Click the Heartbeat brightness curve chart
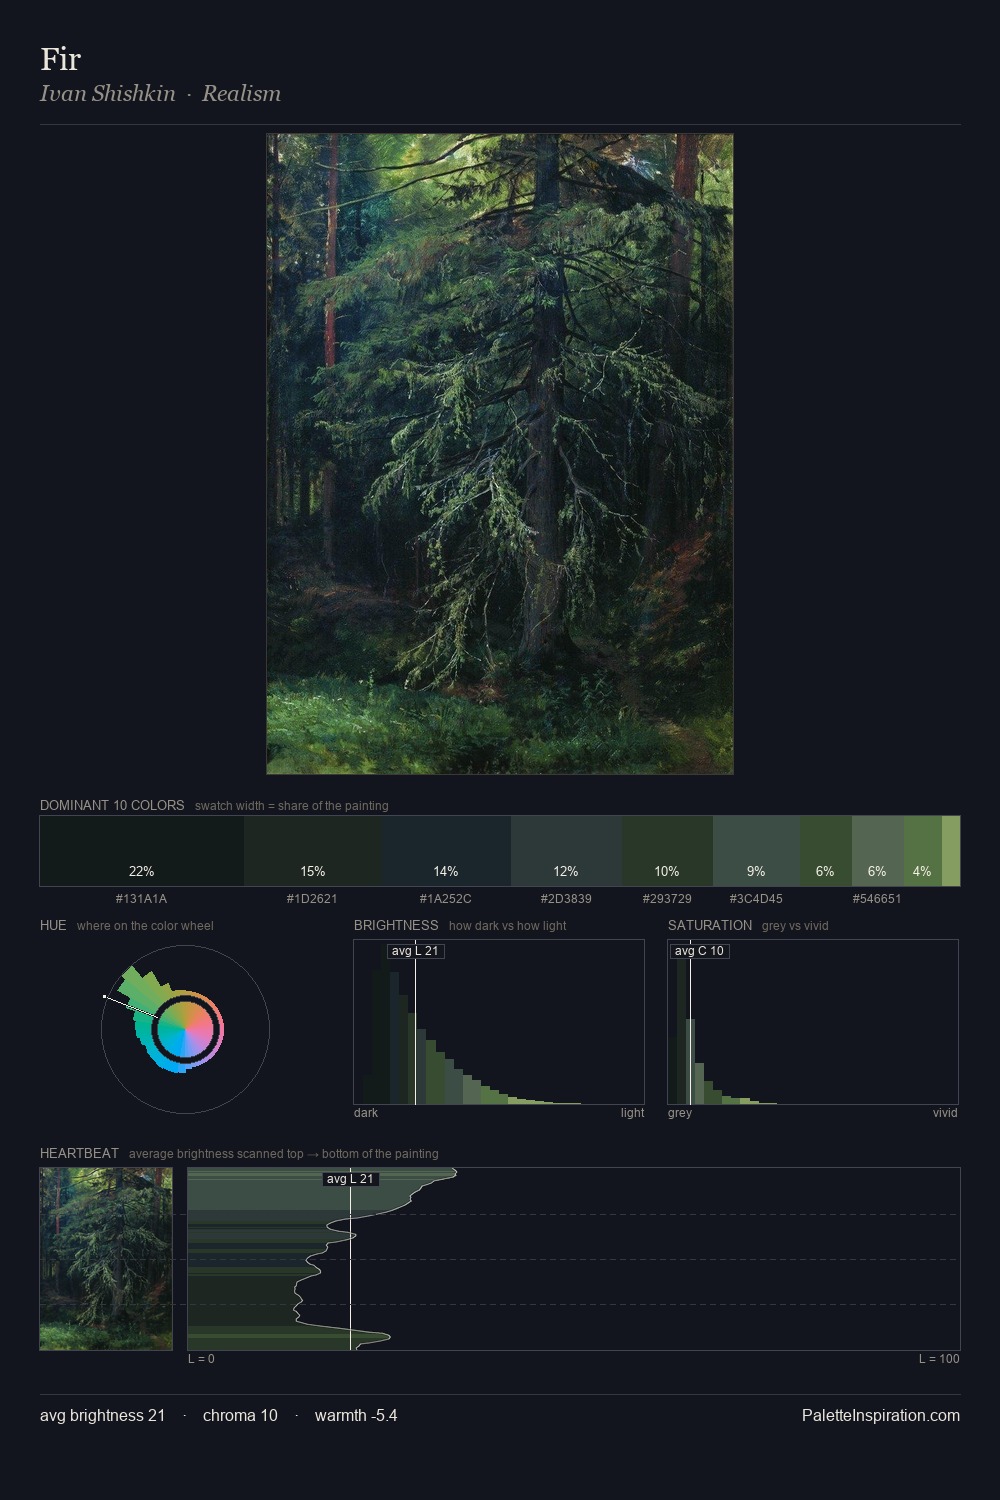Viewport: 1000px width, 1500px height. click(574, 1259)
